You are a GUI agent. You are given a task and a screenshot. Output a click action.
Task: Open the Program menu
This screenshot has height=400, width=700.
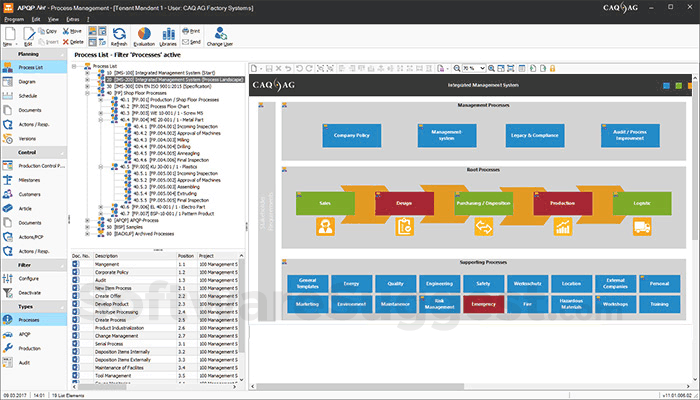tap(14, 19)
